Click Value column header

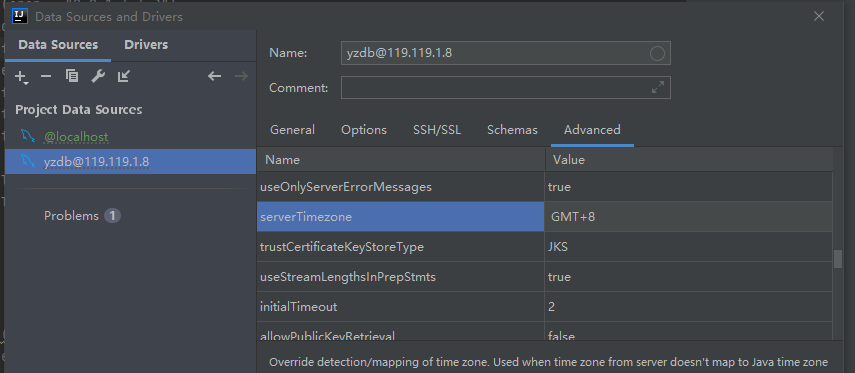pos(689,160)
